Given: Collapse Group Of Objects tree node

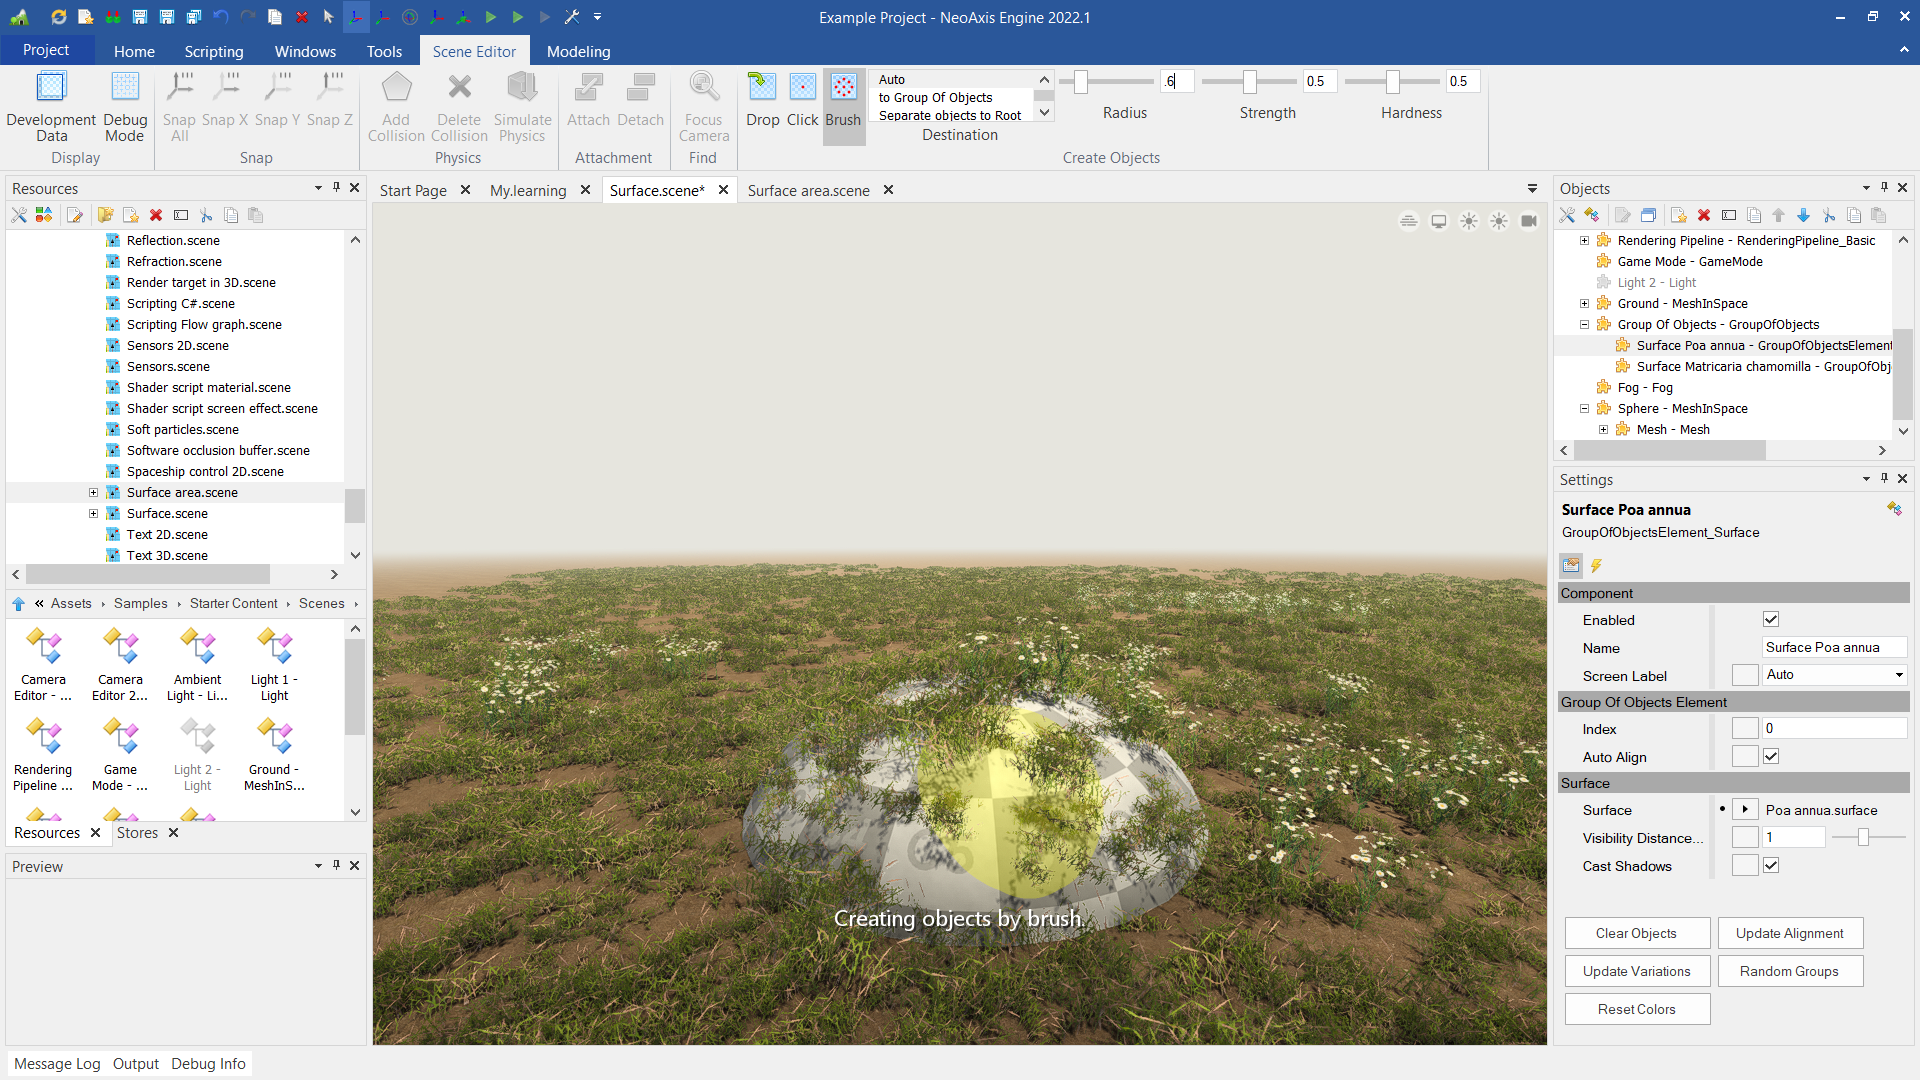Looking at the screenshot, I should pyautogui.click(x=1584, y=325).
